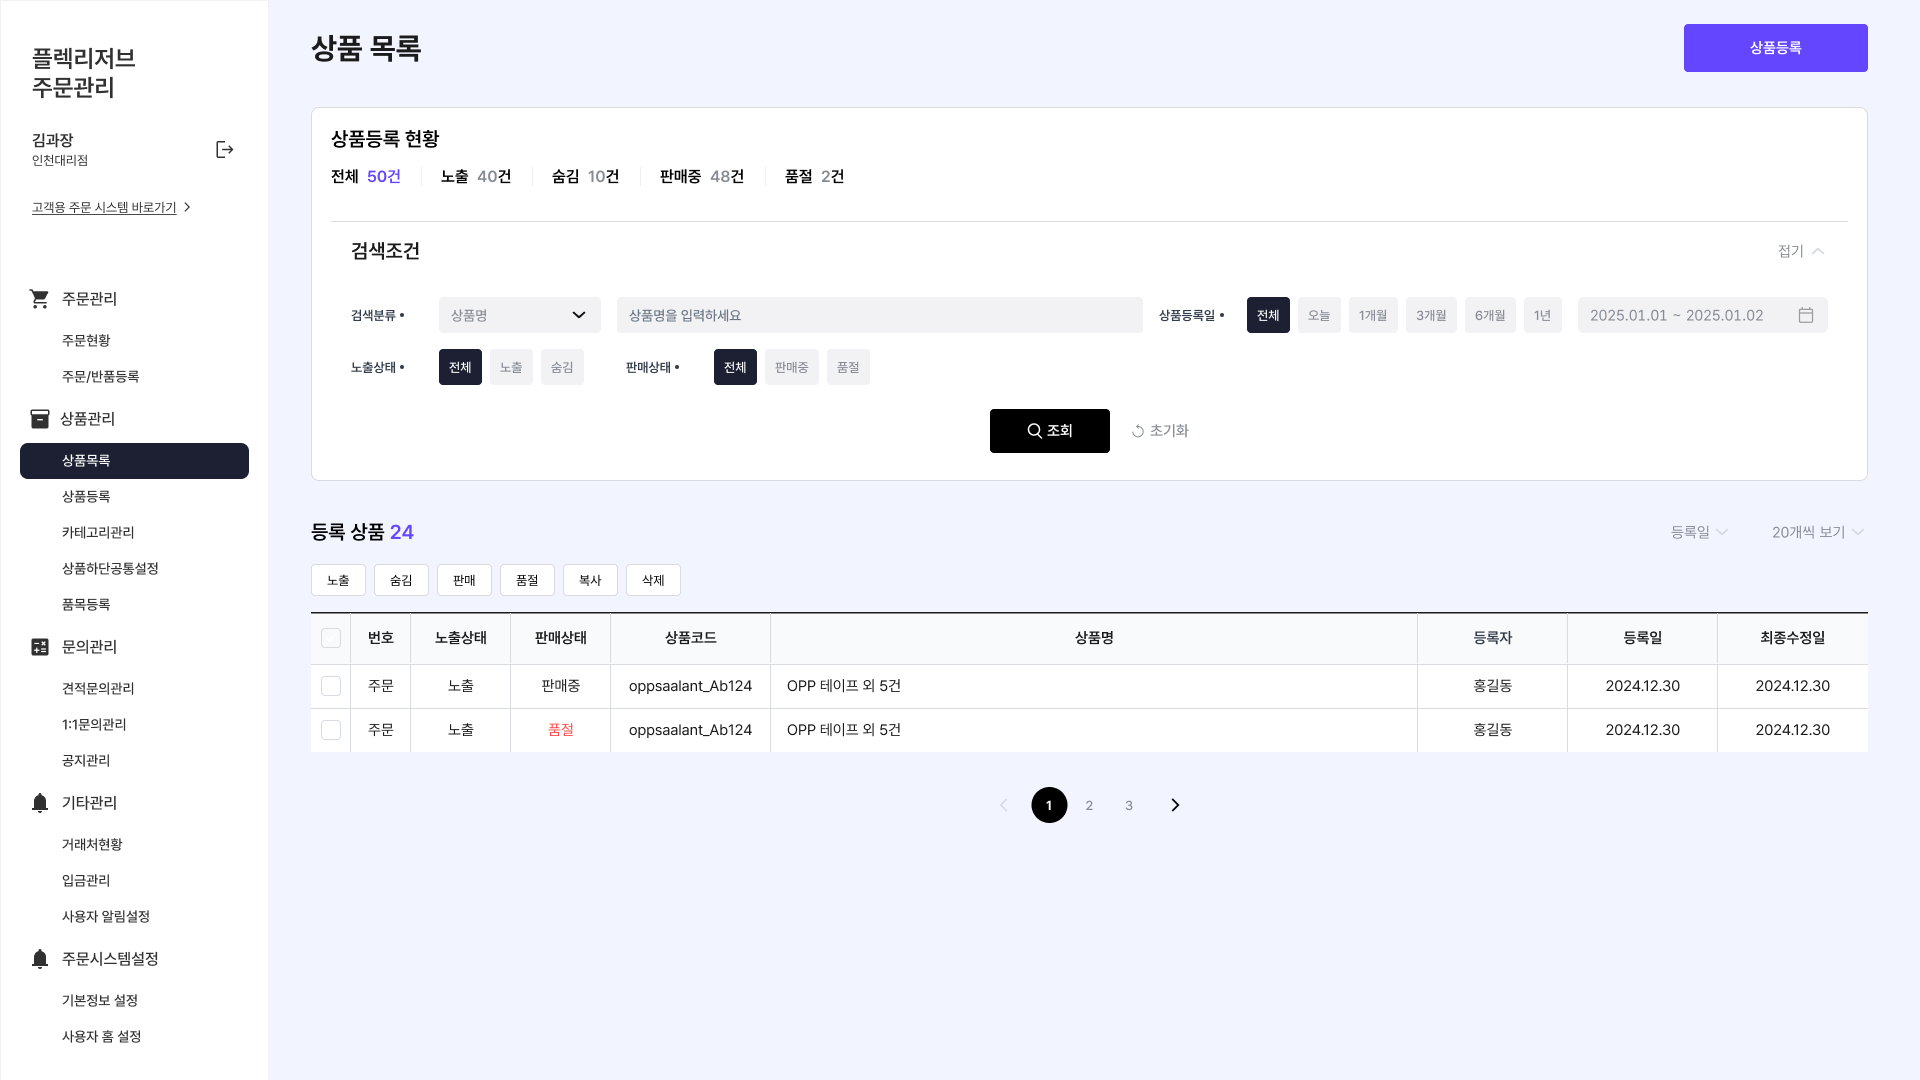Select the 주문관리 shopping cart icon
Image resolution: width=1920 pixels, height=1080 pixels.
click(x=40, y=298)
